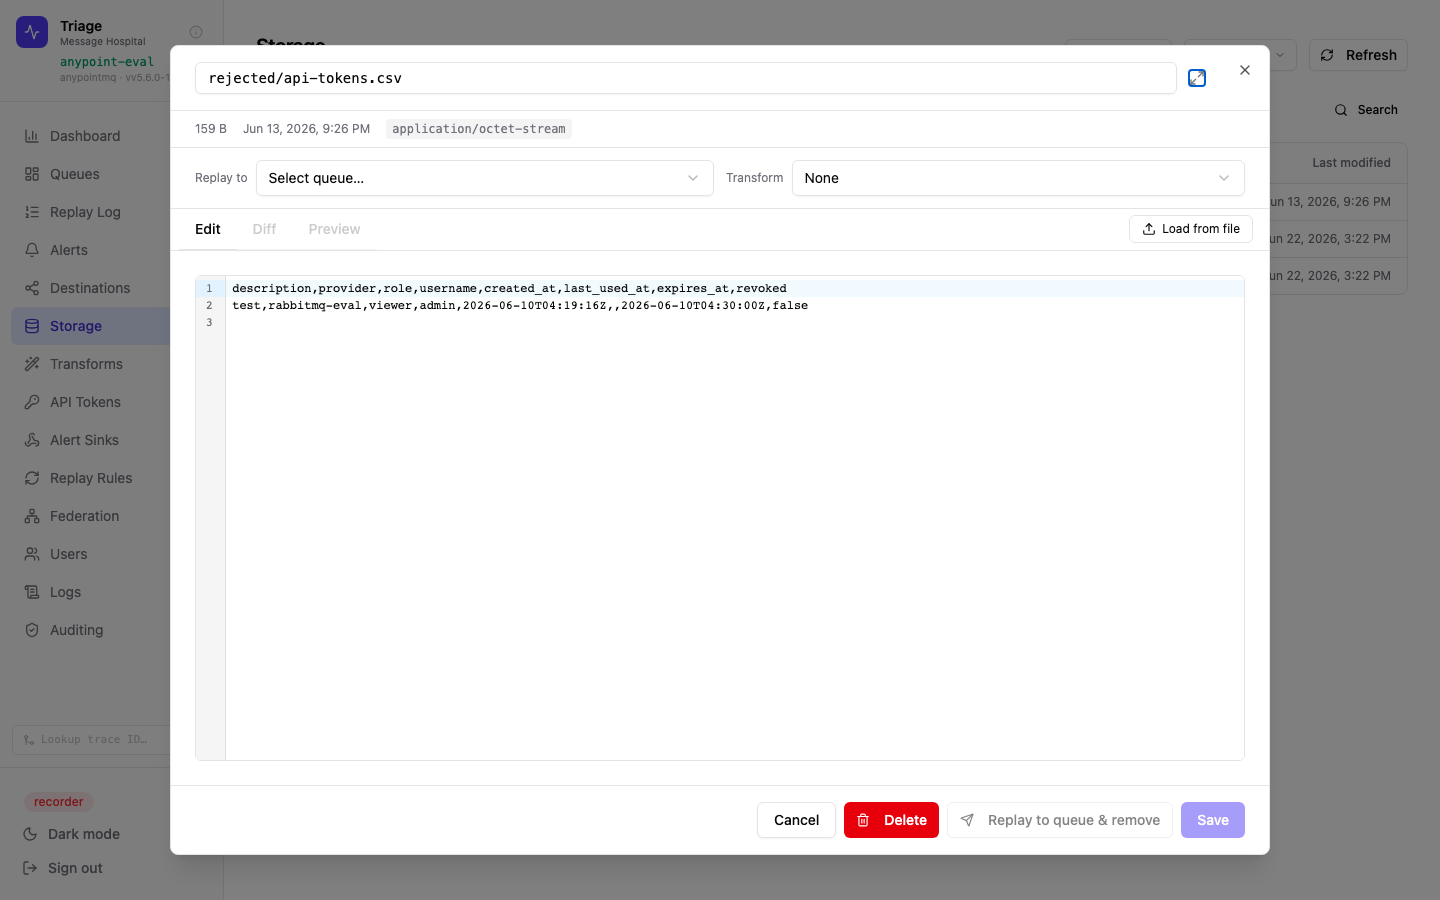The height and width of the screenshot is (900, 1440).
Task: Click the Last modified column header
Action: point(1351,163)
